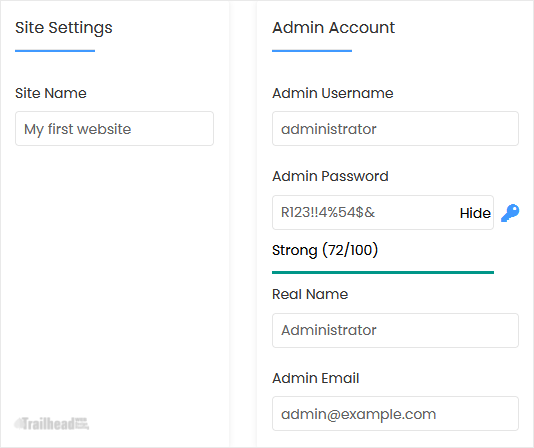
Task: Hide the admin password characters
Action: (475, 213)
